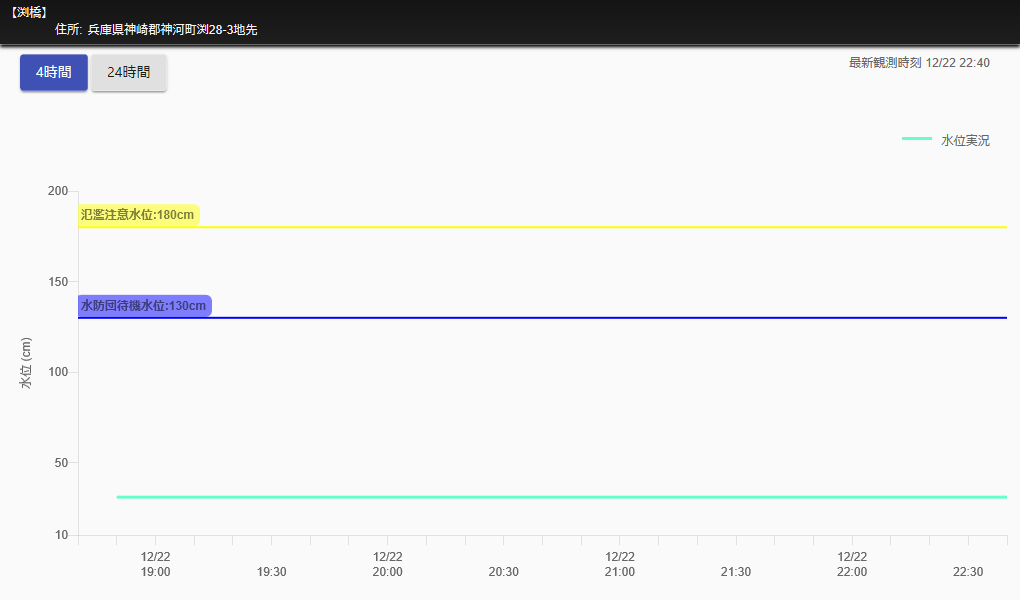Click the blue standby threshold line

pos(600,318)
